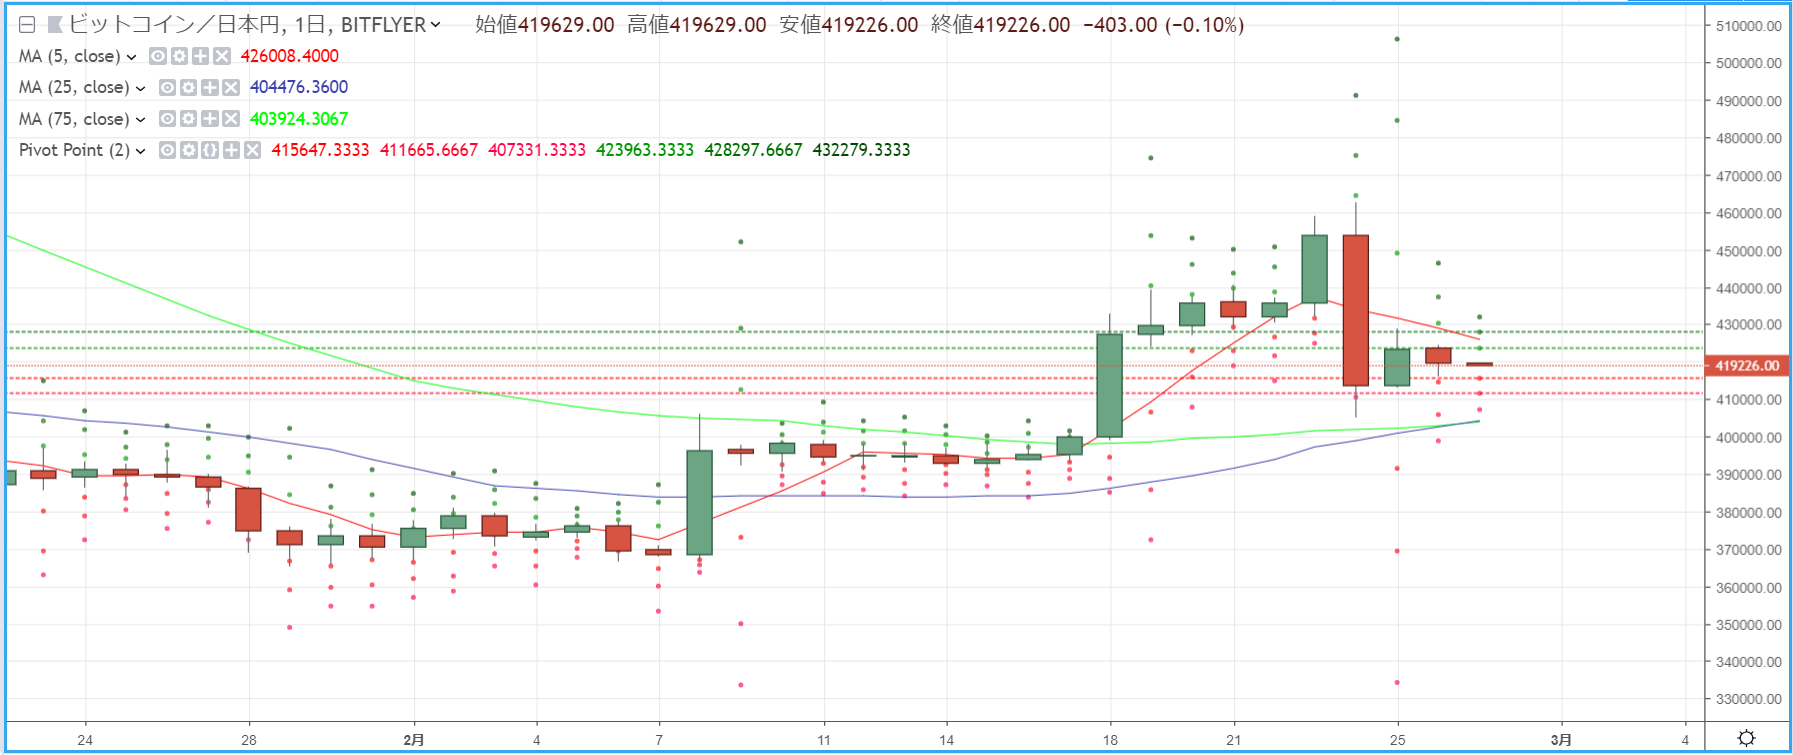Hide the Pivot Point (2) indicator with its eye icon
Viewport: 1793px width, 755px height.
[x=167, y=150]
